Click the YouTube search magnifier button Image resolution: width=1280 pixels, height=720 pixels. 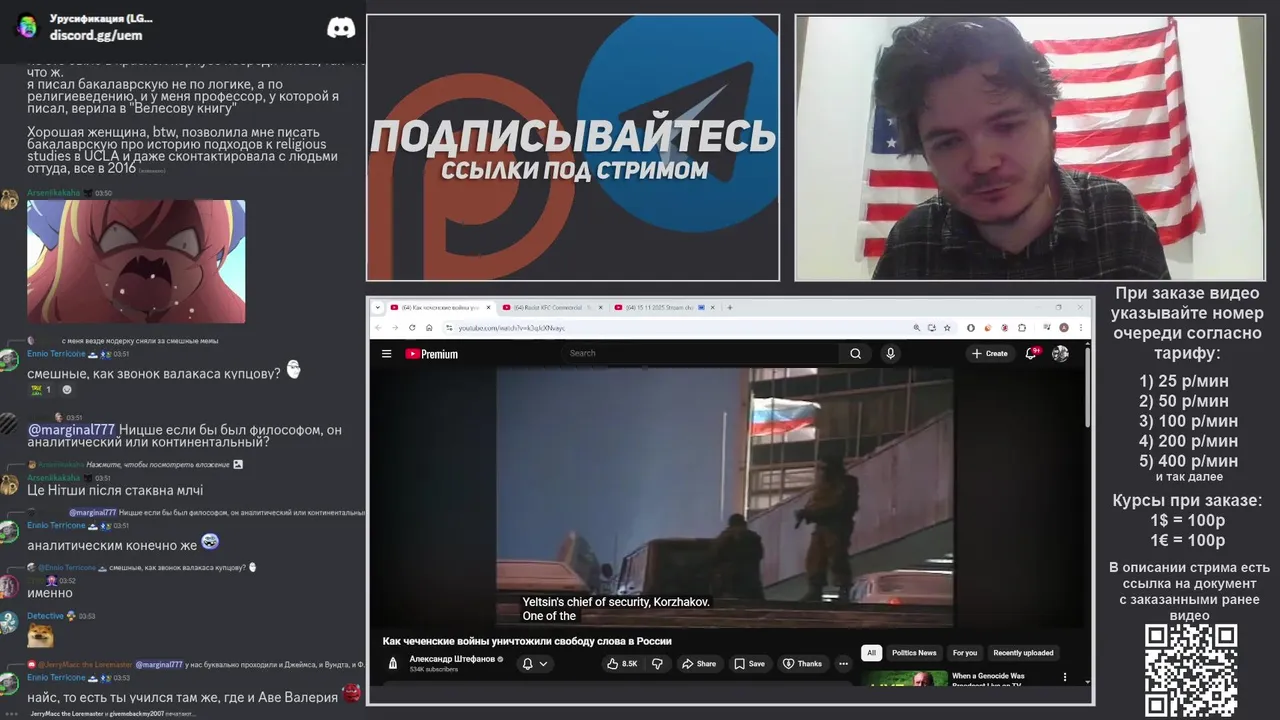pyautogui.click(x=855, y=353)
